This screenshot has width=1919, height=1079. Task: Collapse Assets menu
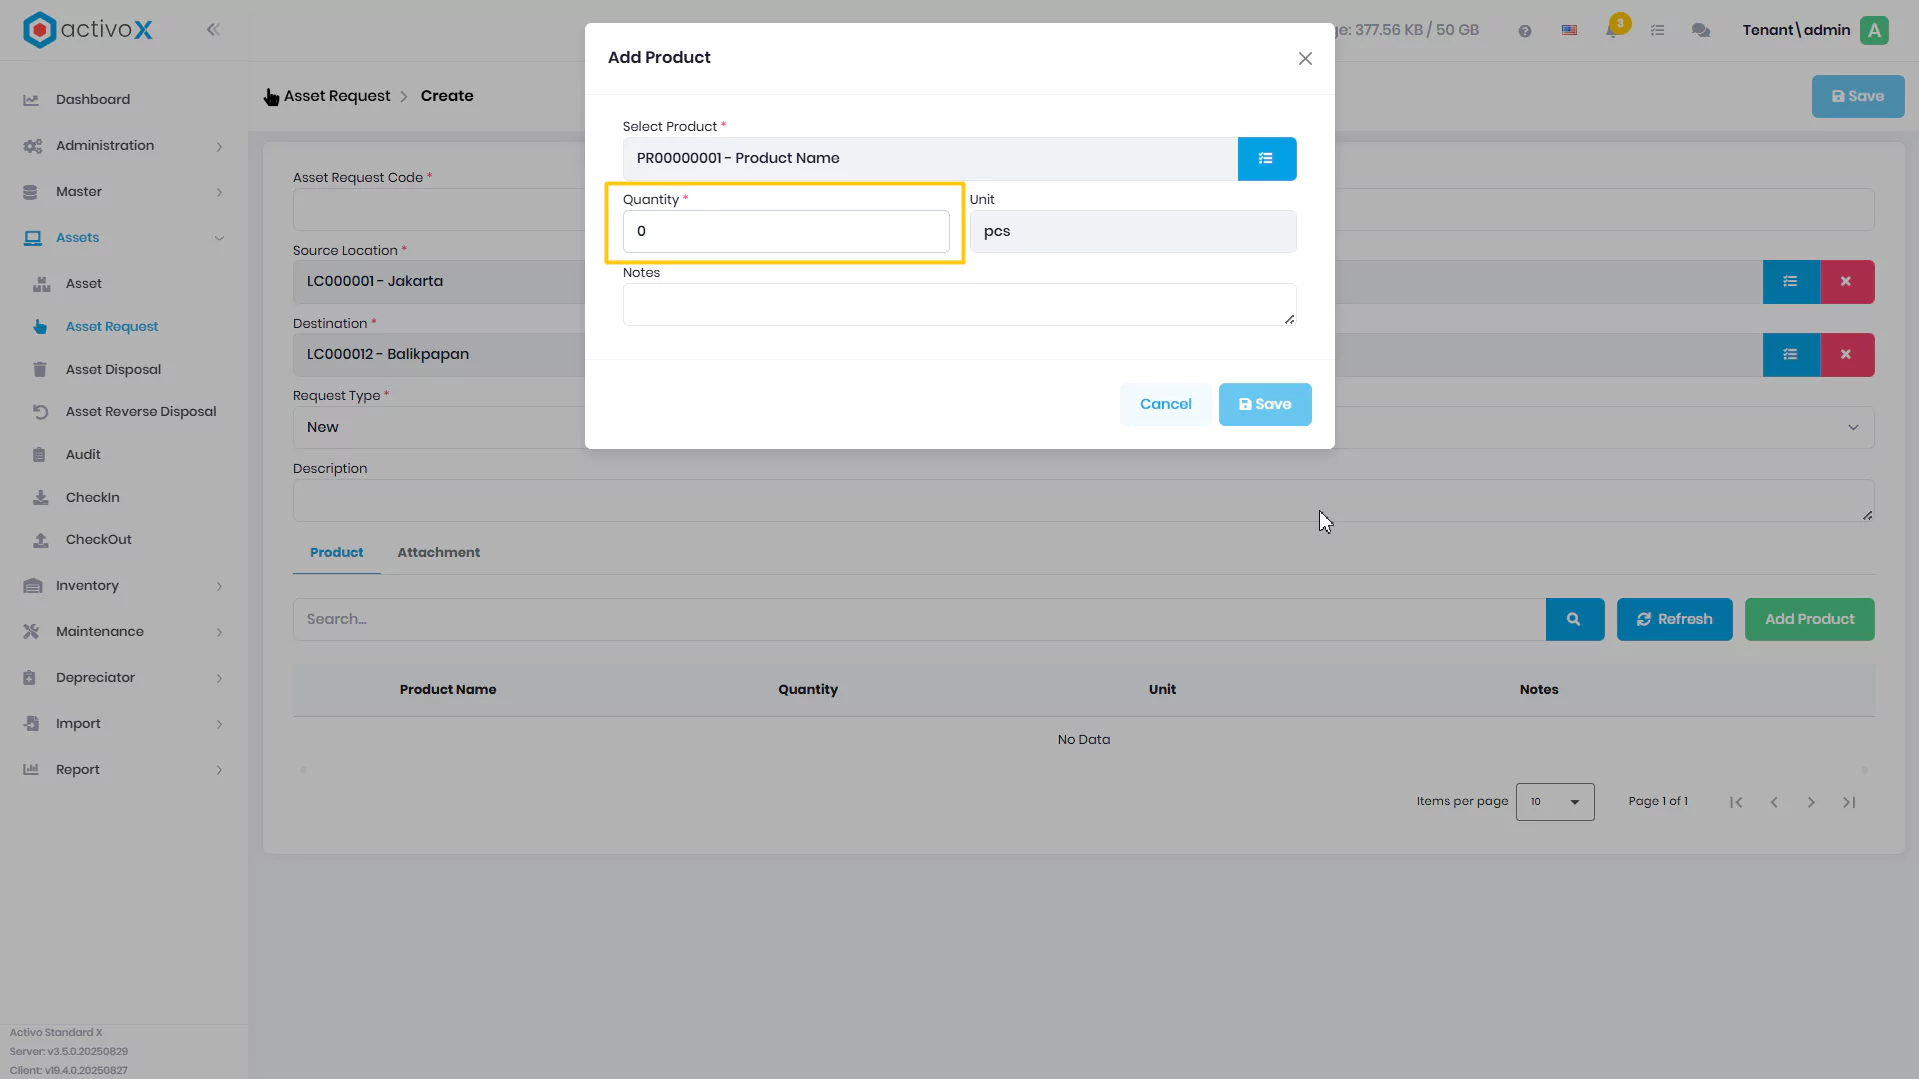(x=123, y=238)
